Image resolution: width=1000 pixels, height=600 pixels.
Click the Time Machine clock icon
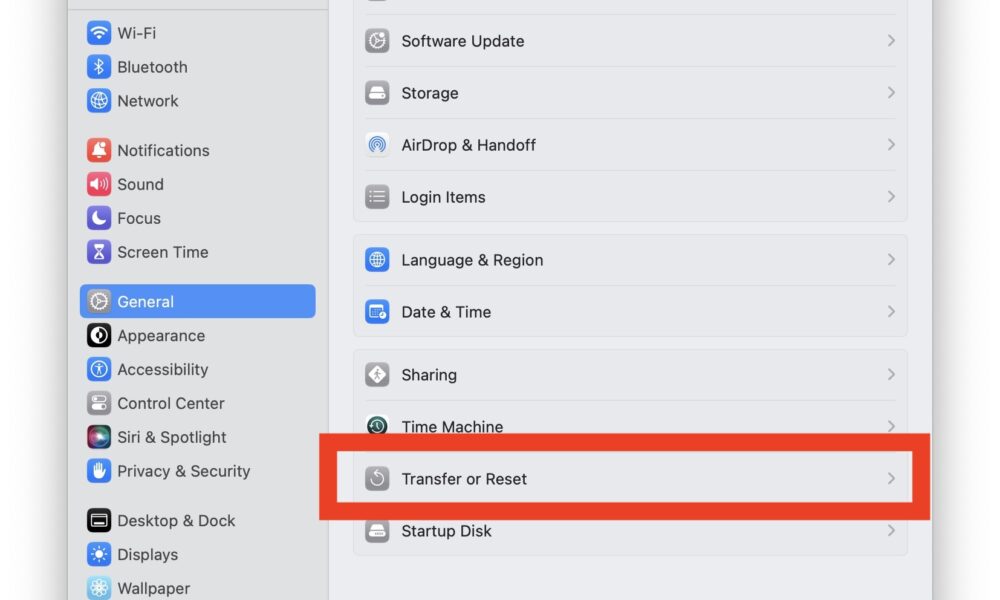click(377, 425)
